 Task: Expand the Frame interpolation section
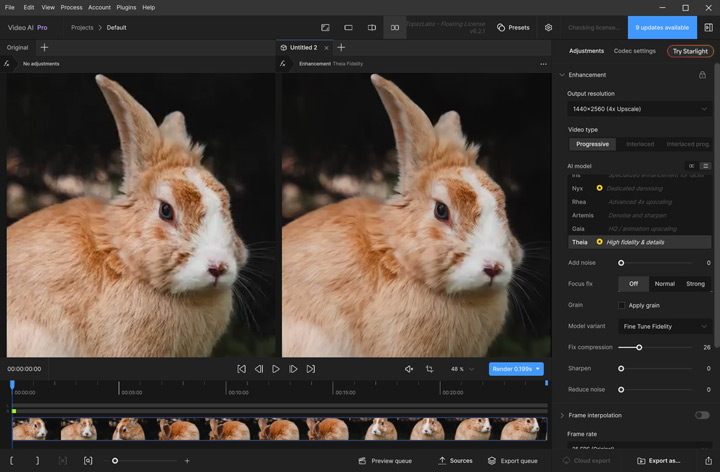[562, 415]
